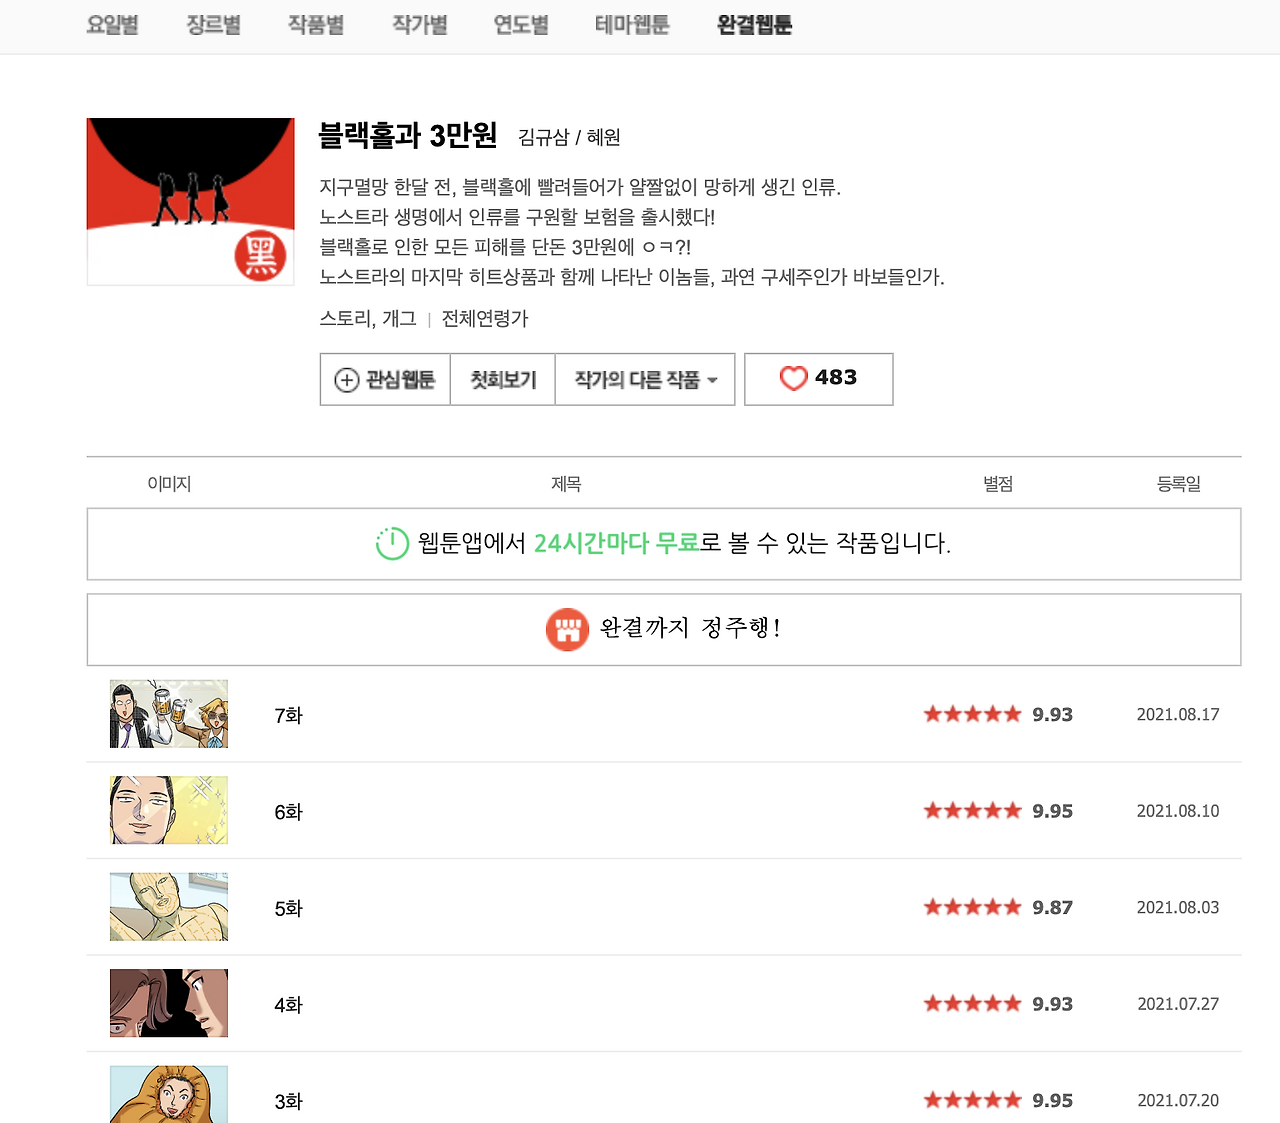Click the 별점 column header
The height and width of the screenshot is (1123, 1280).
pyautogui.click(x=998, y=484)
